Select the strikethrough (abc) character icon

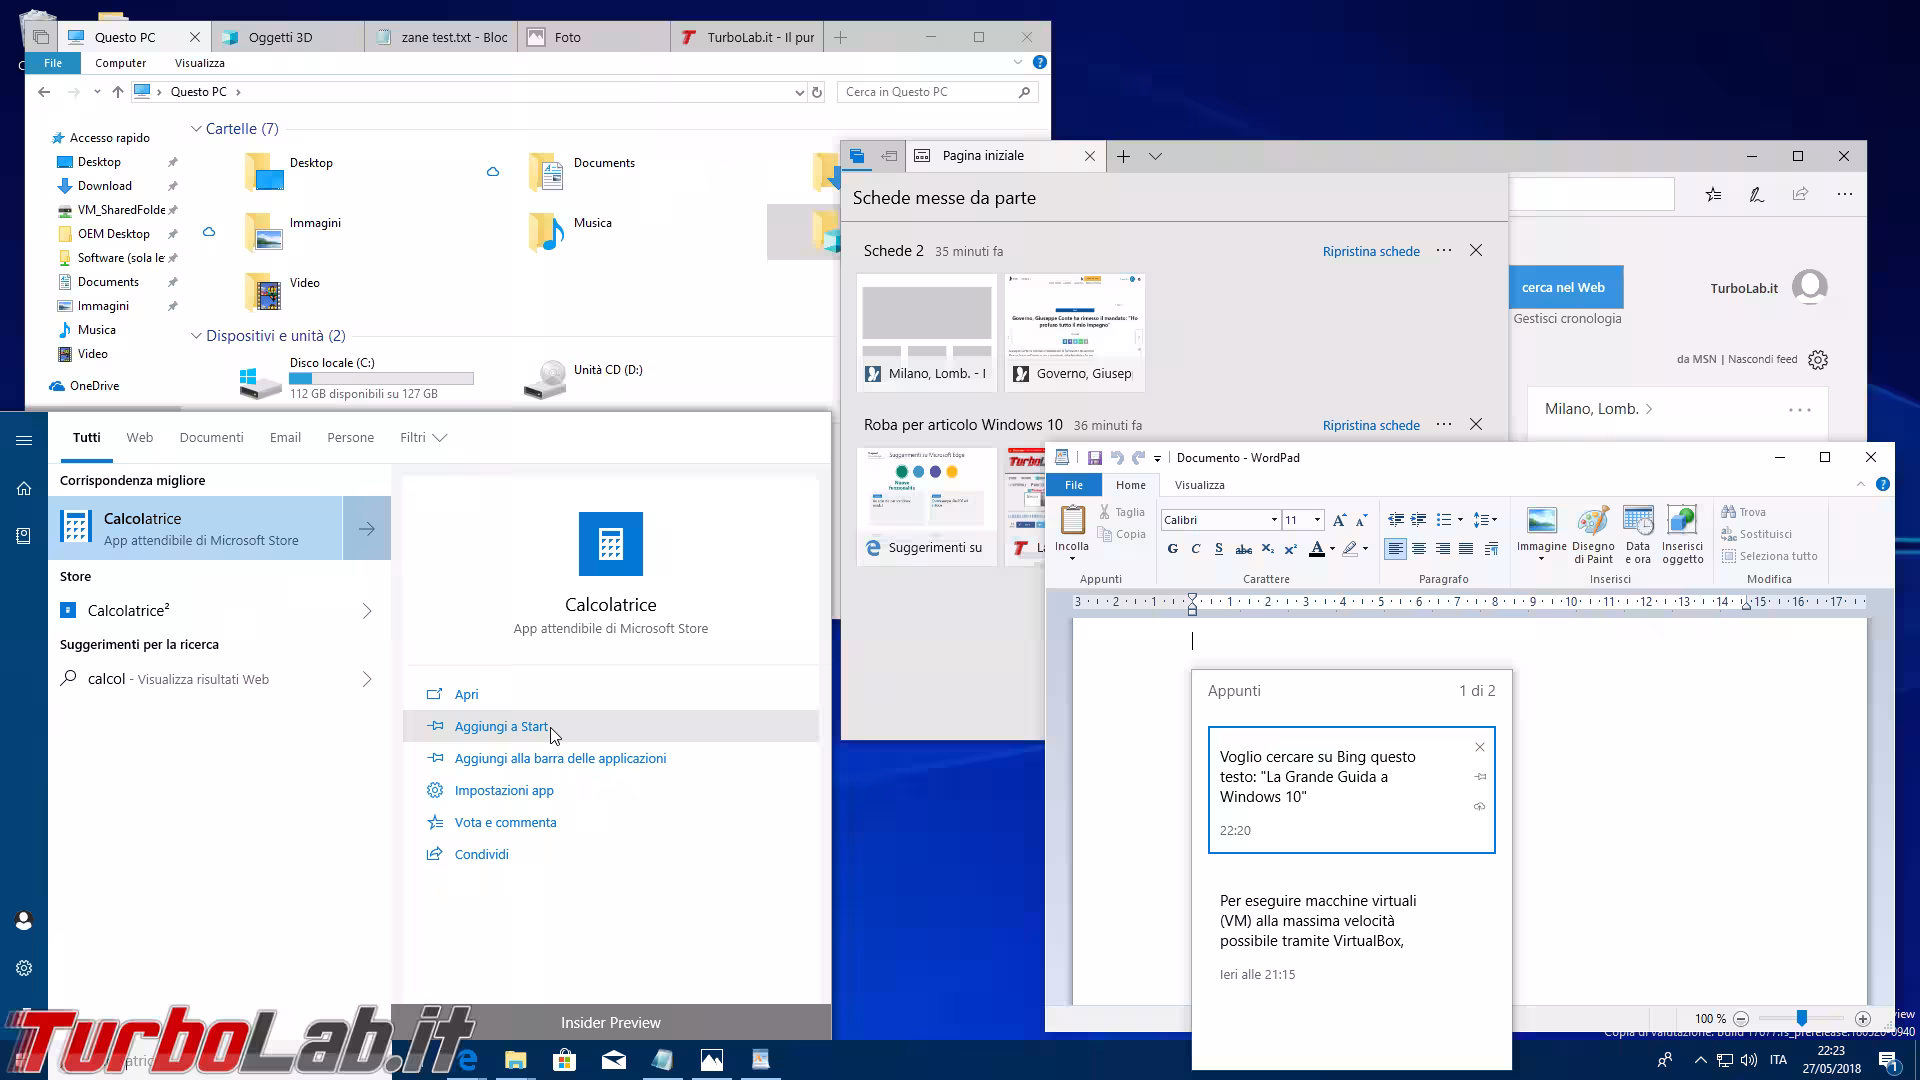1243,549
